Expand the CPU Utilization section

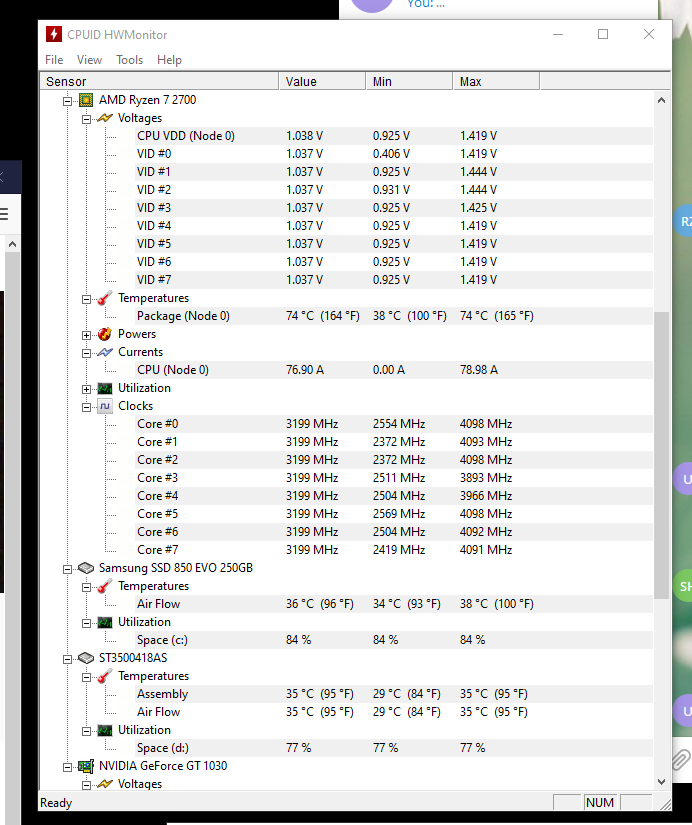coord(86,389)
